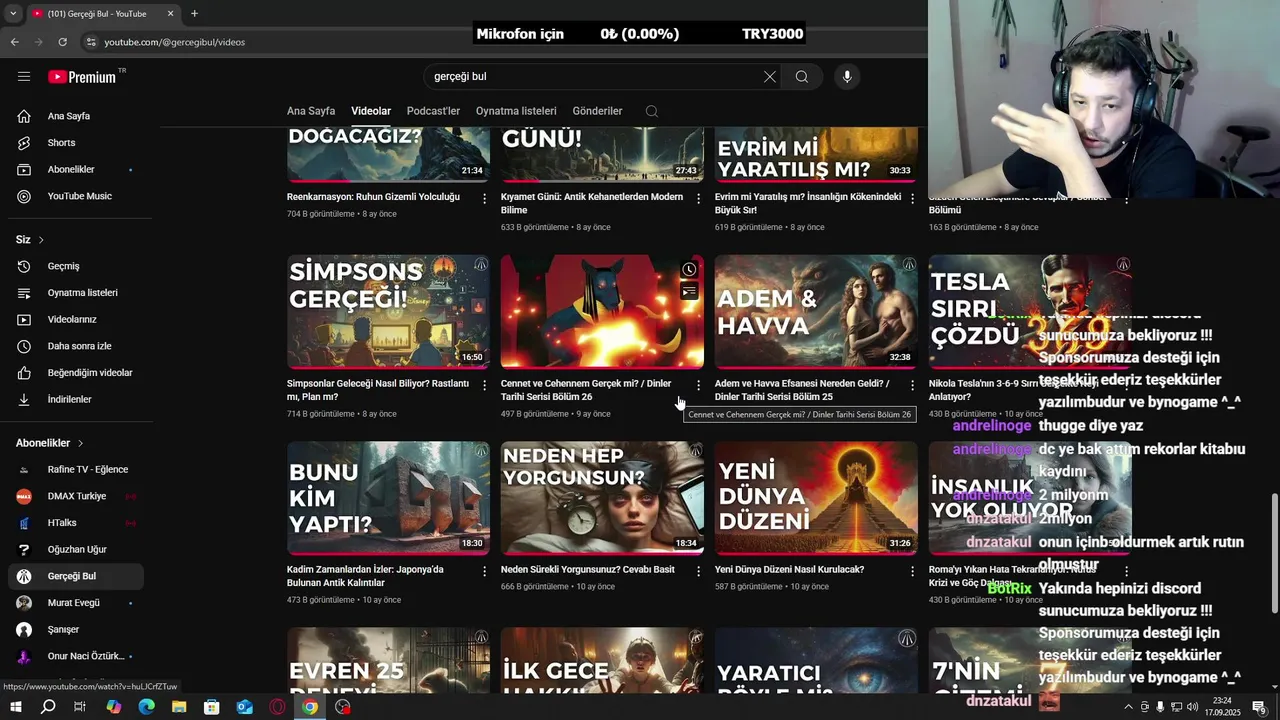1280x720 pixels.
Task: Open options for Yeni Dünya Düzeni video
Action: [x=912, y=571]
